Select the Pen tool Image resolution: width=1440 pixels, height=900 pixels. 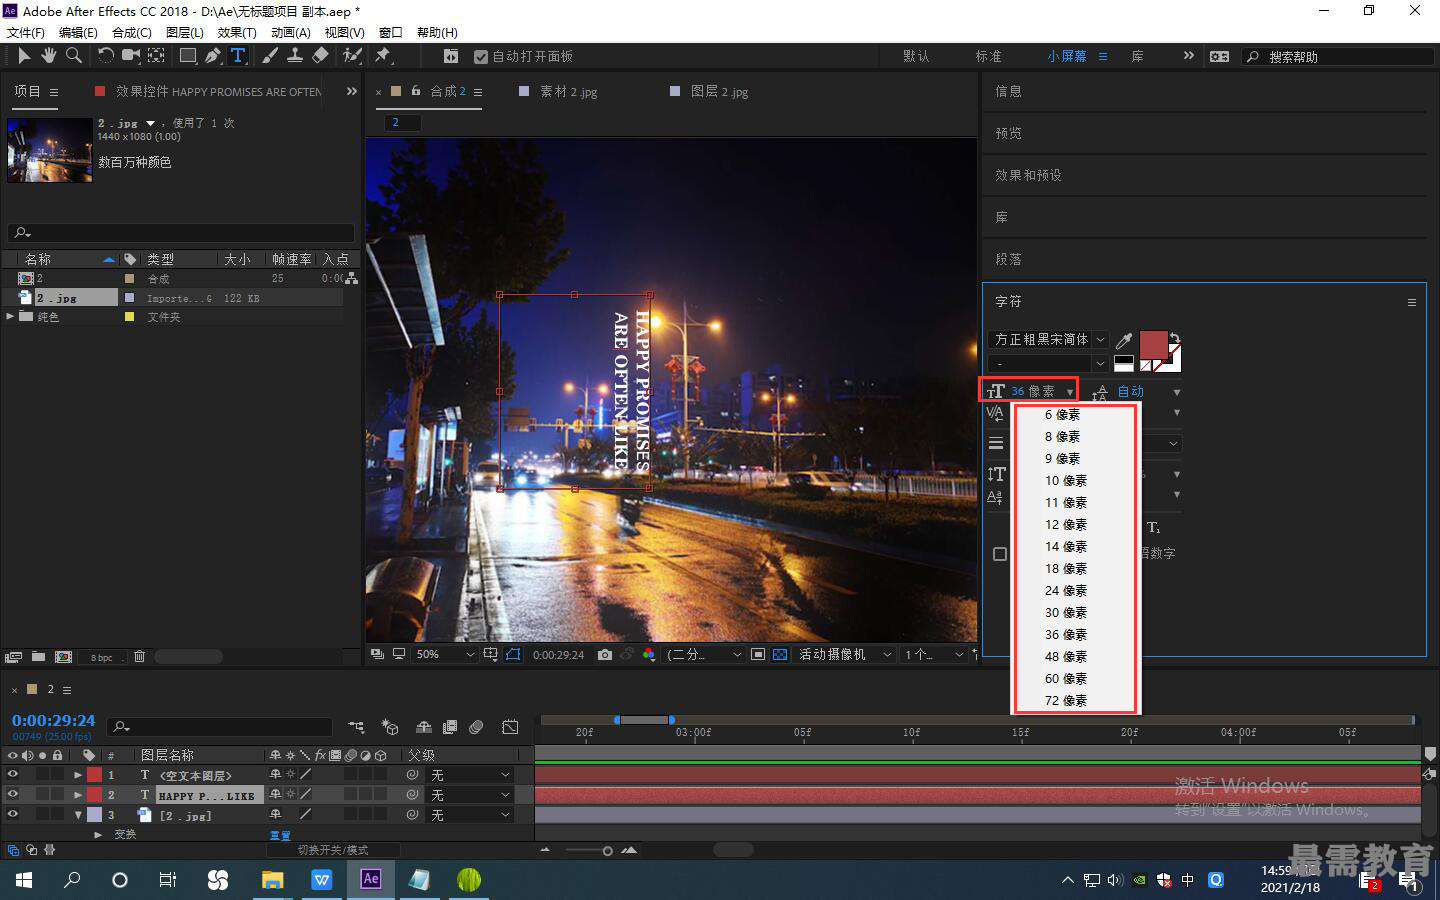point(213,56)
